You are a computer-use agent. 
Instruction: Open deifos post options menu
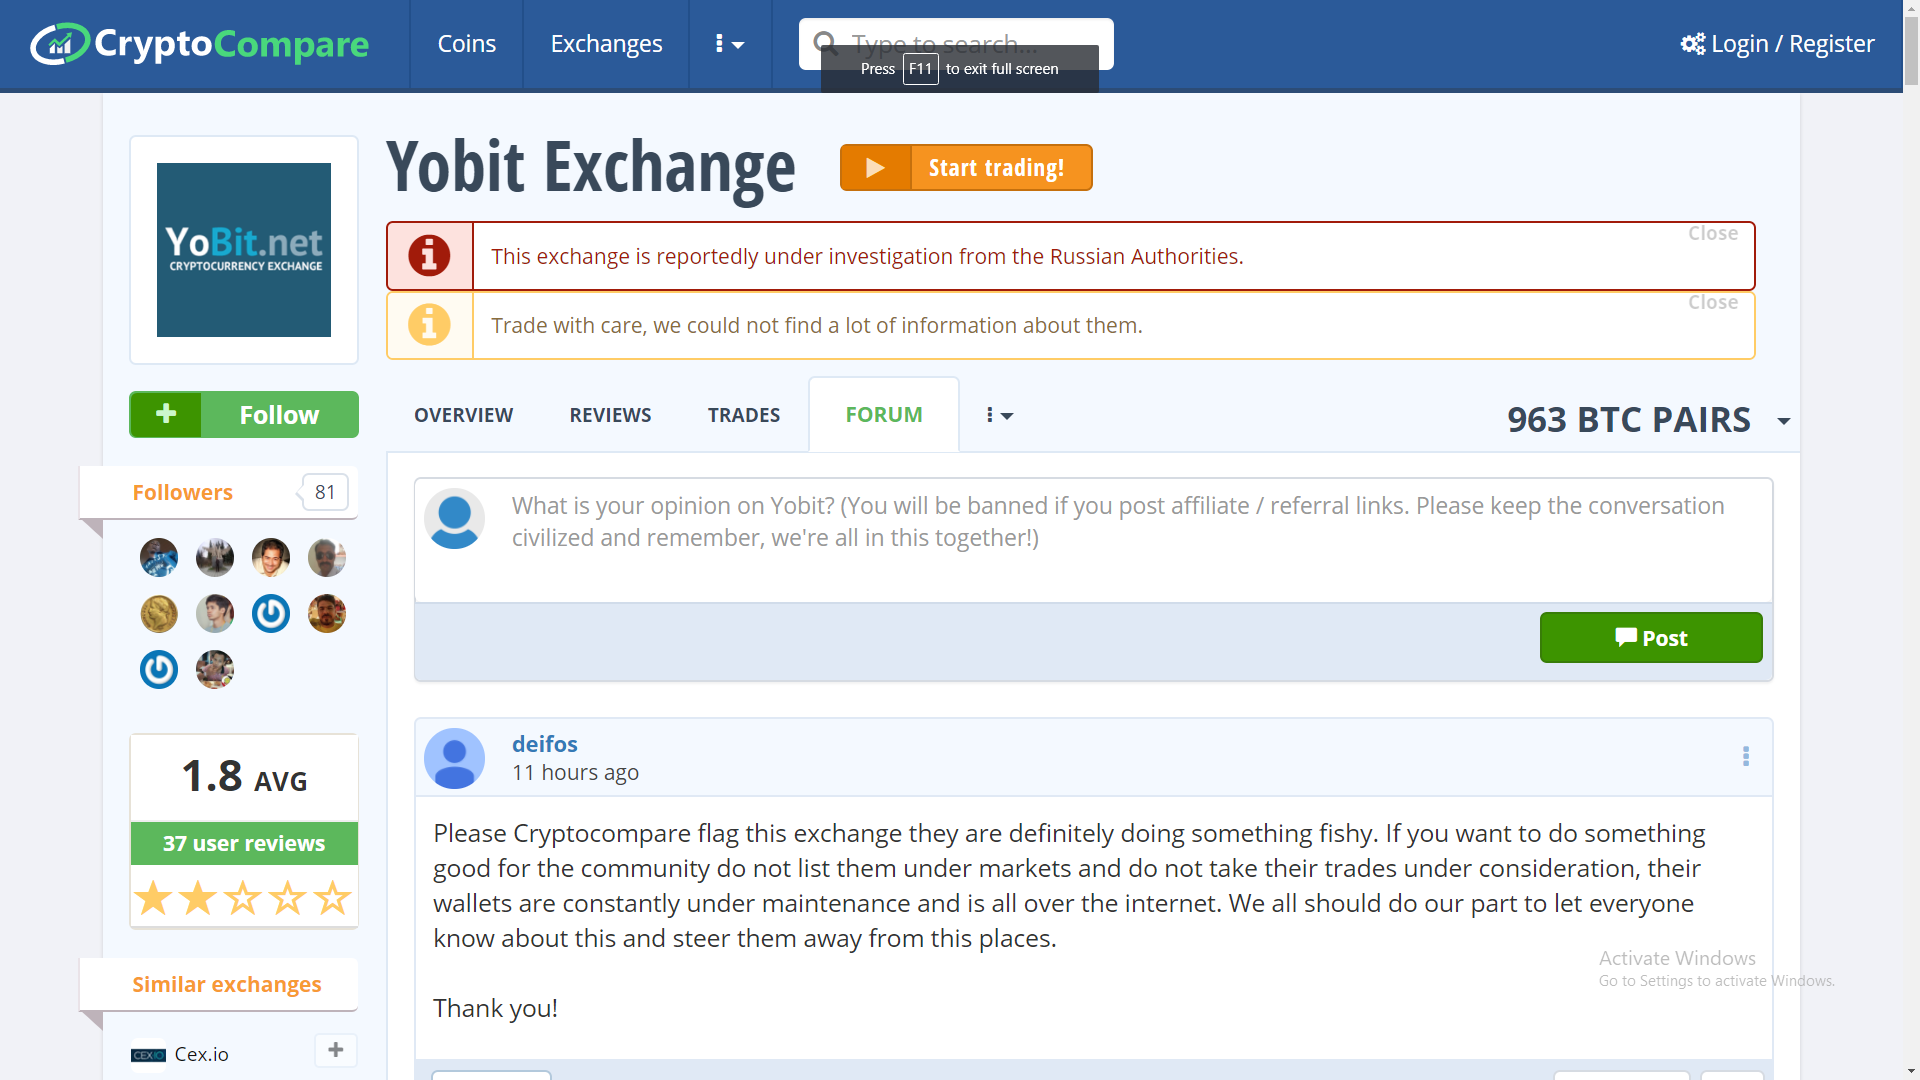(x=1746, y=757)
